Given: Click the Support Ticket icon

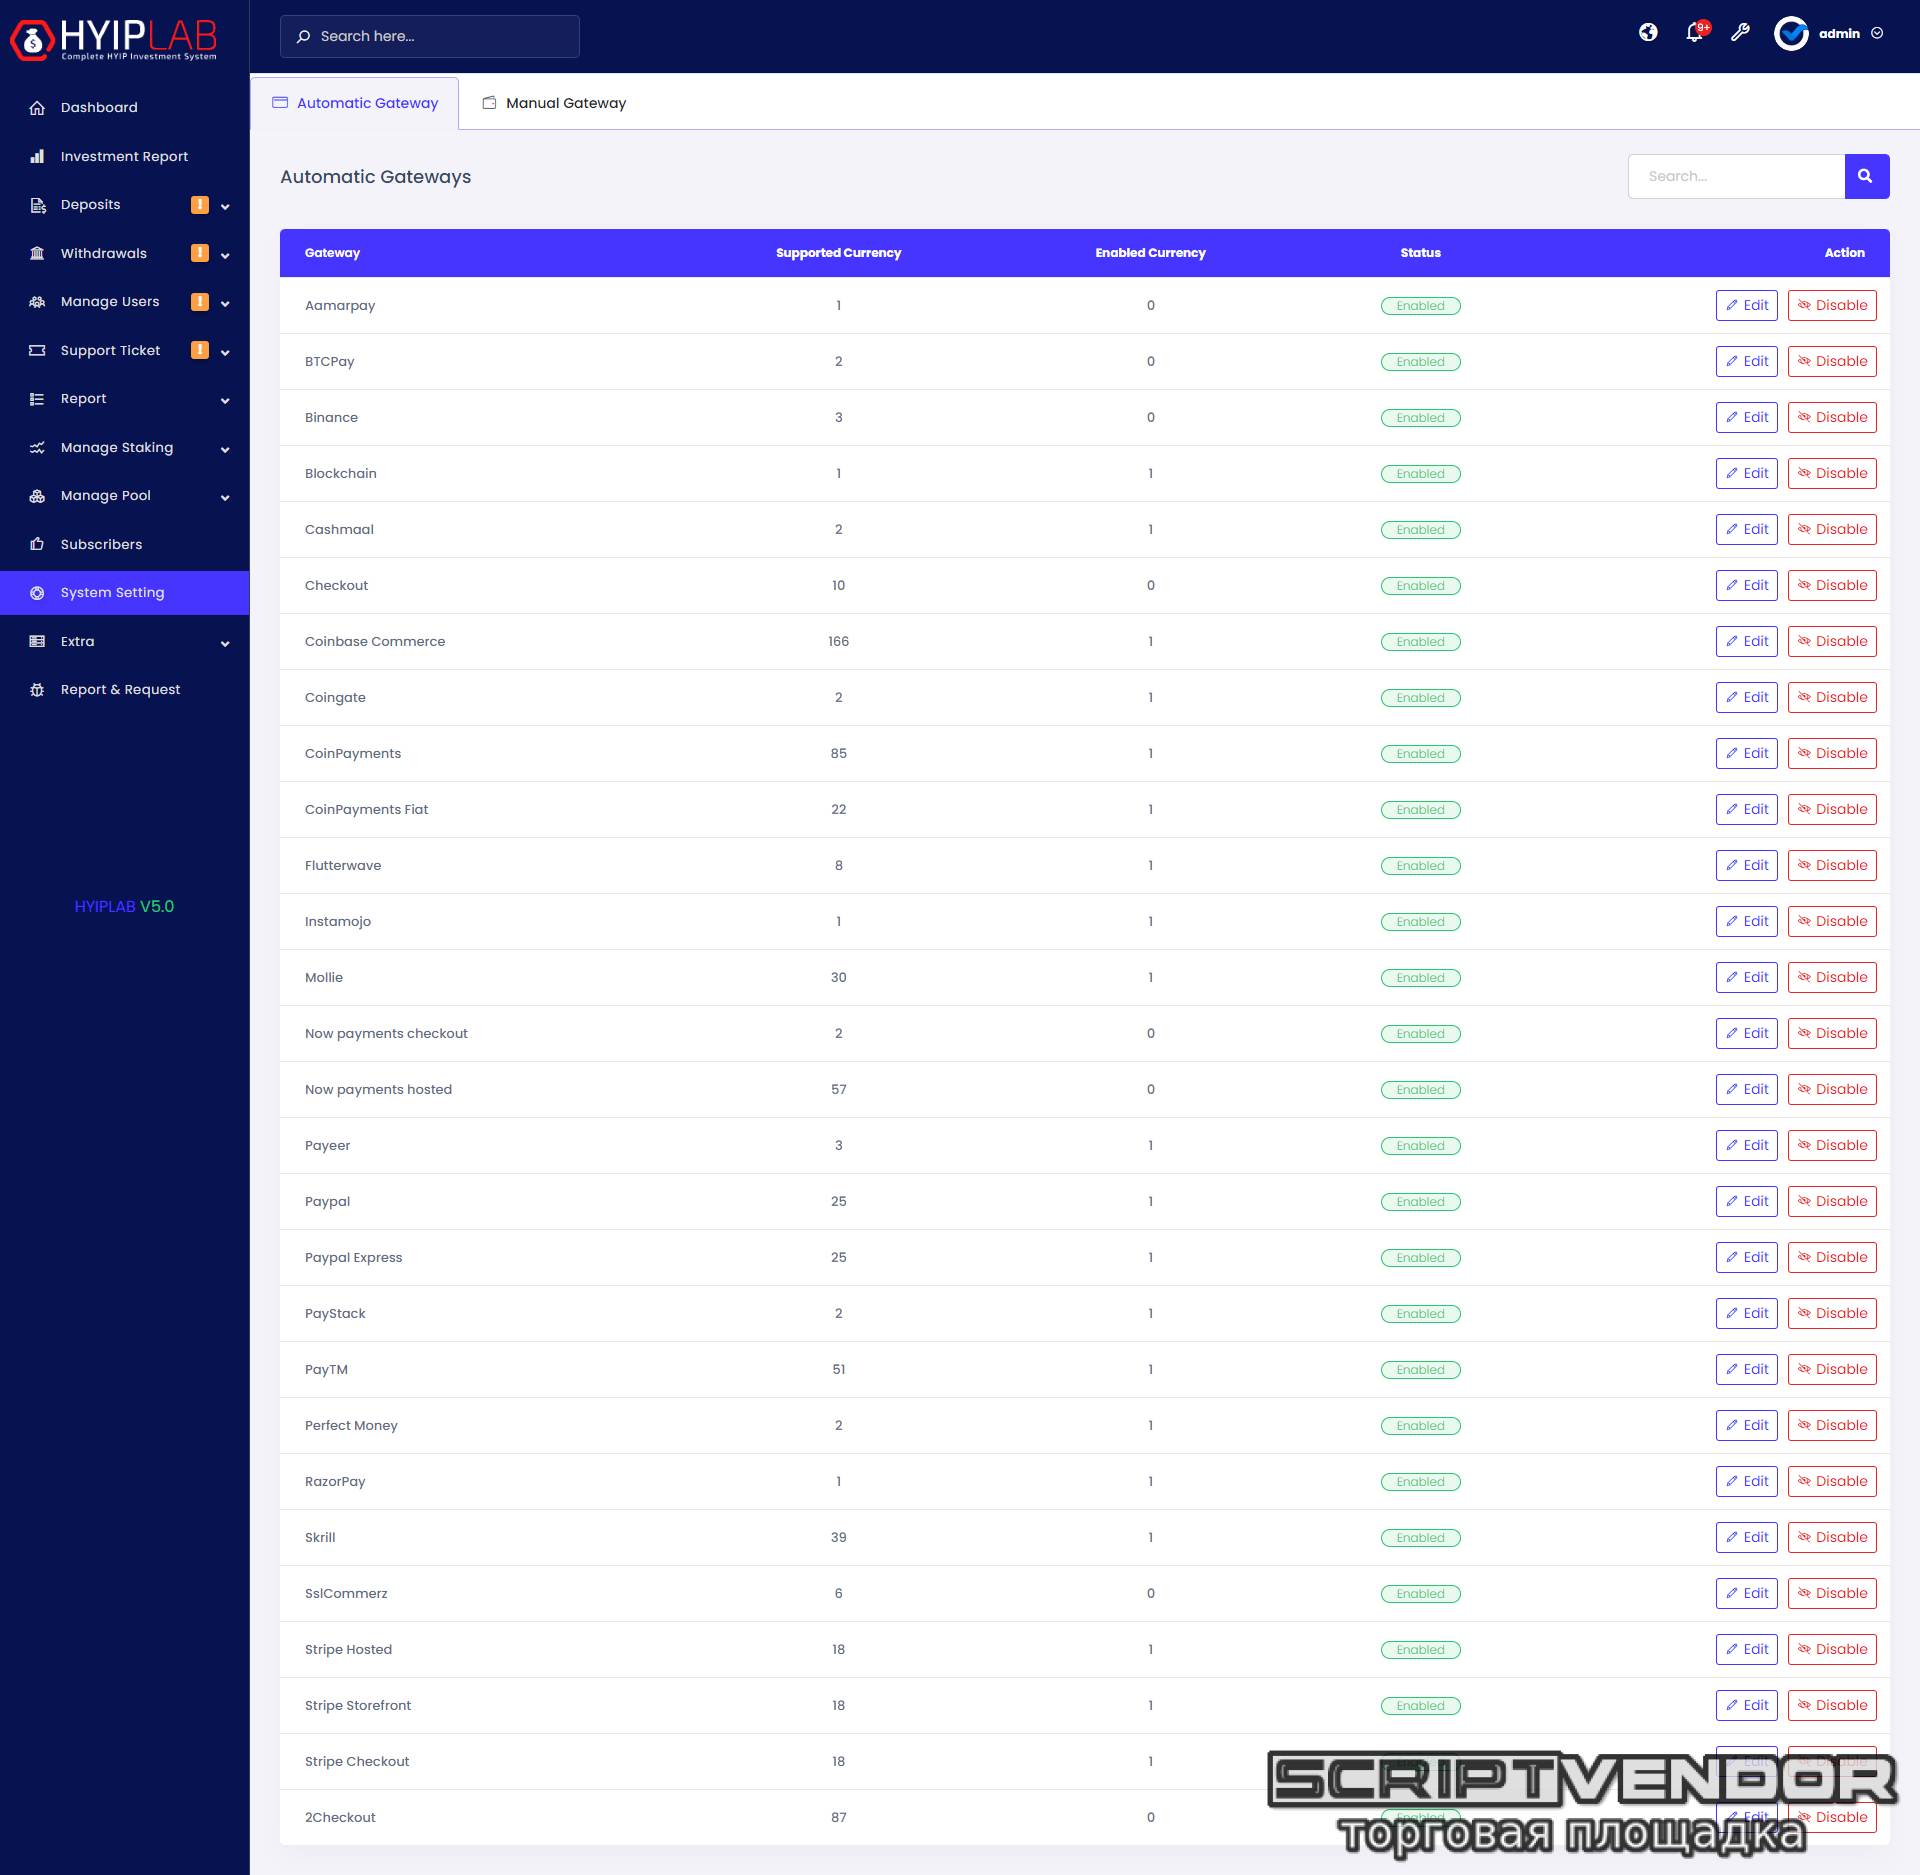Looking at the screenshot, I should [37, 350].
